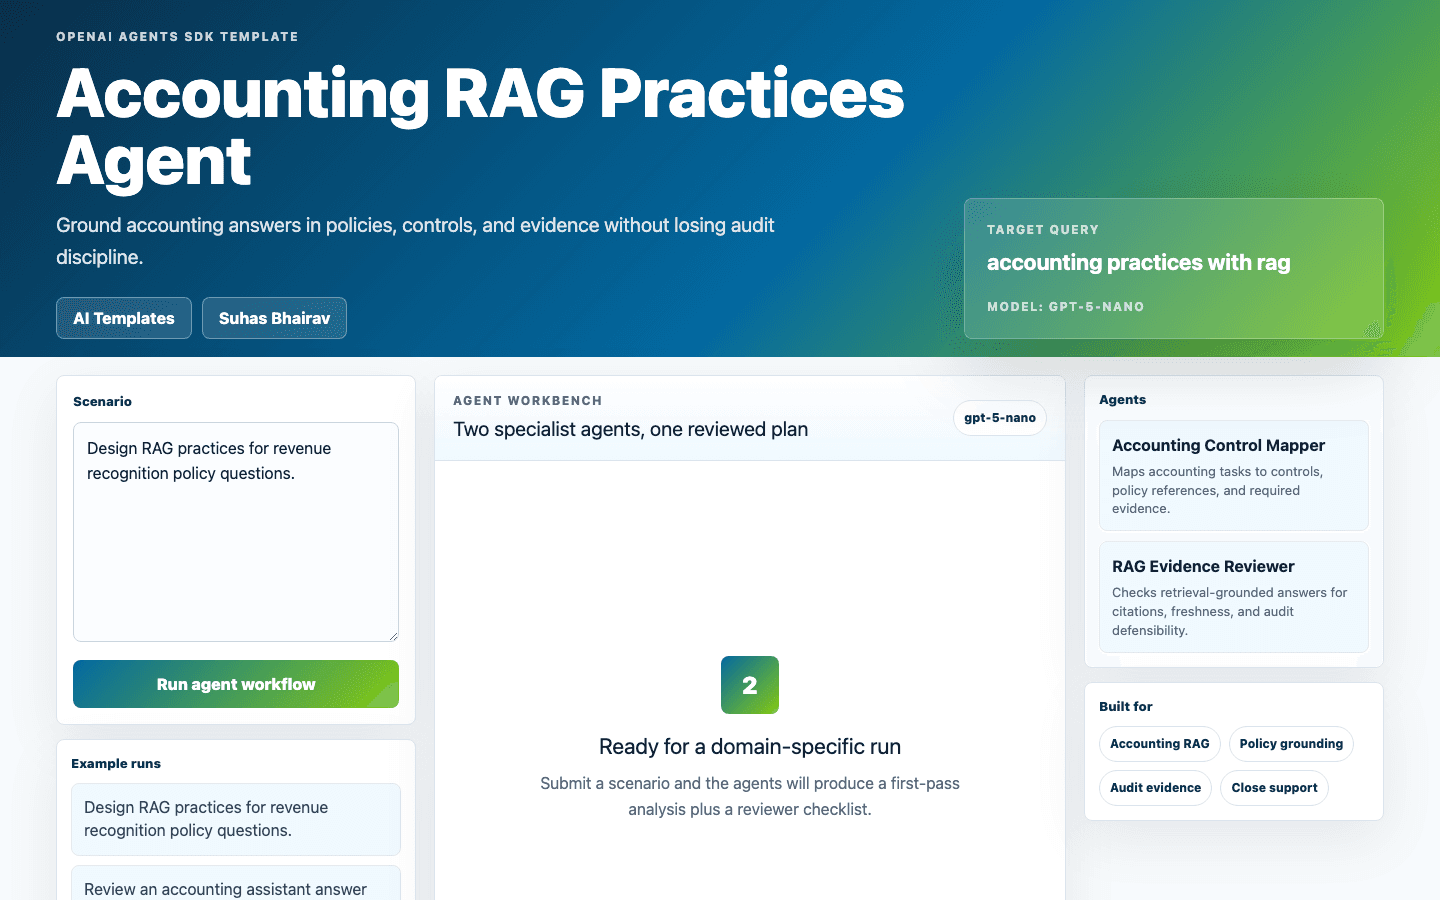Click the 'Scenario' label

[103, 402]
